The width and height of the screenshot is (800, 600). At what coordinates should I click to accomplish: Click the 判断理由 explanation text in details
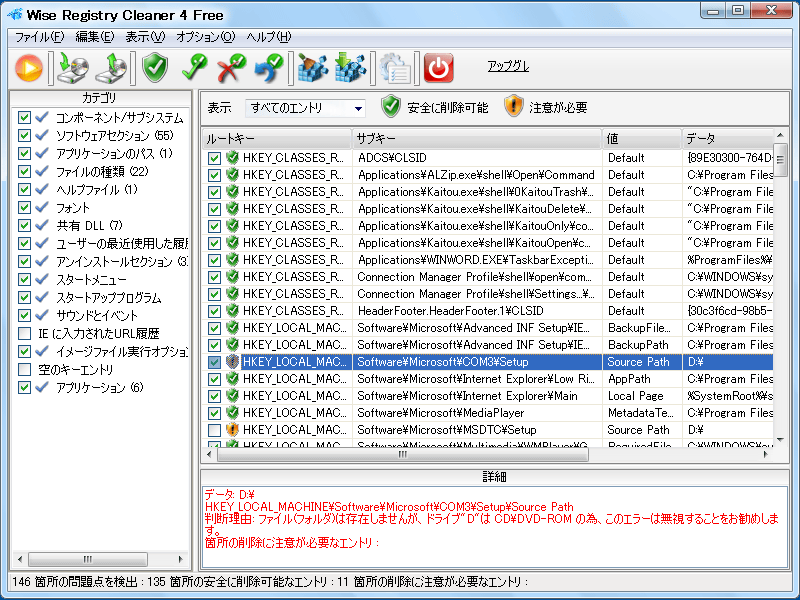coord(491,525)
